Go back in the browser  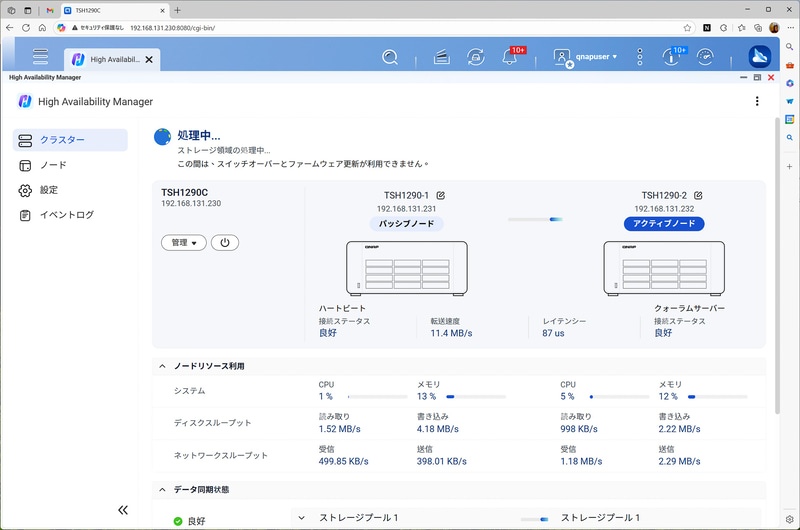click(9, 28)
